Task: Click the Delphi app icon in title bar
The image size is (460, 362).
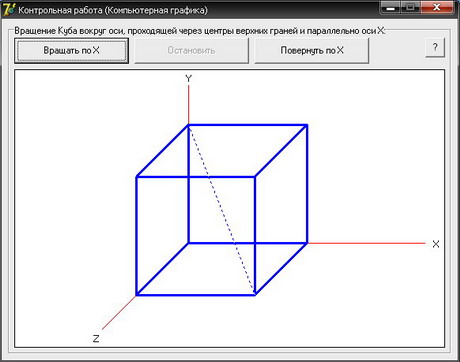Action: [x=8, y=9]
